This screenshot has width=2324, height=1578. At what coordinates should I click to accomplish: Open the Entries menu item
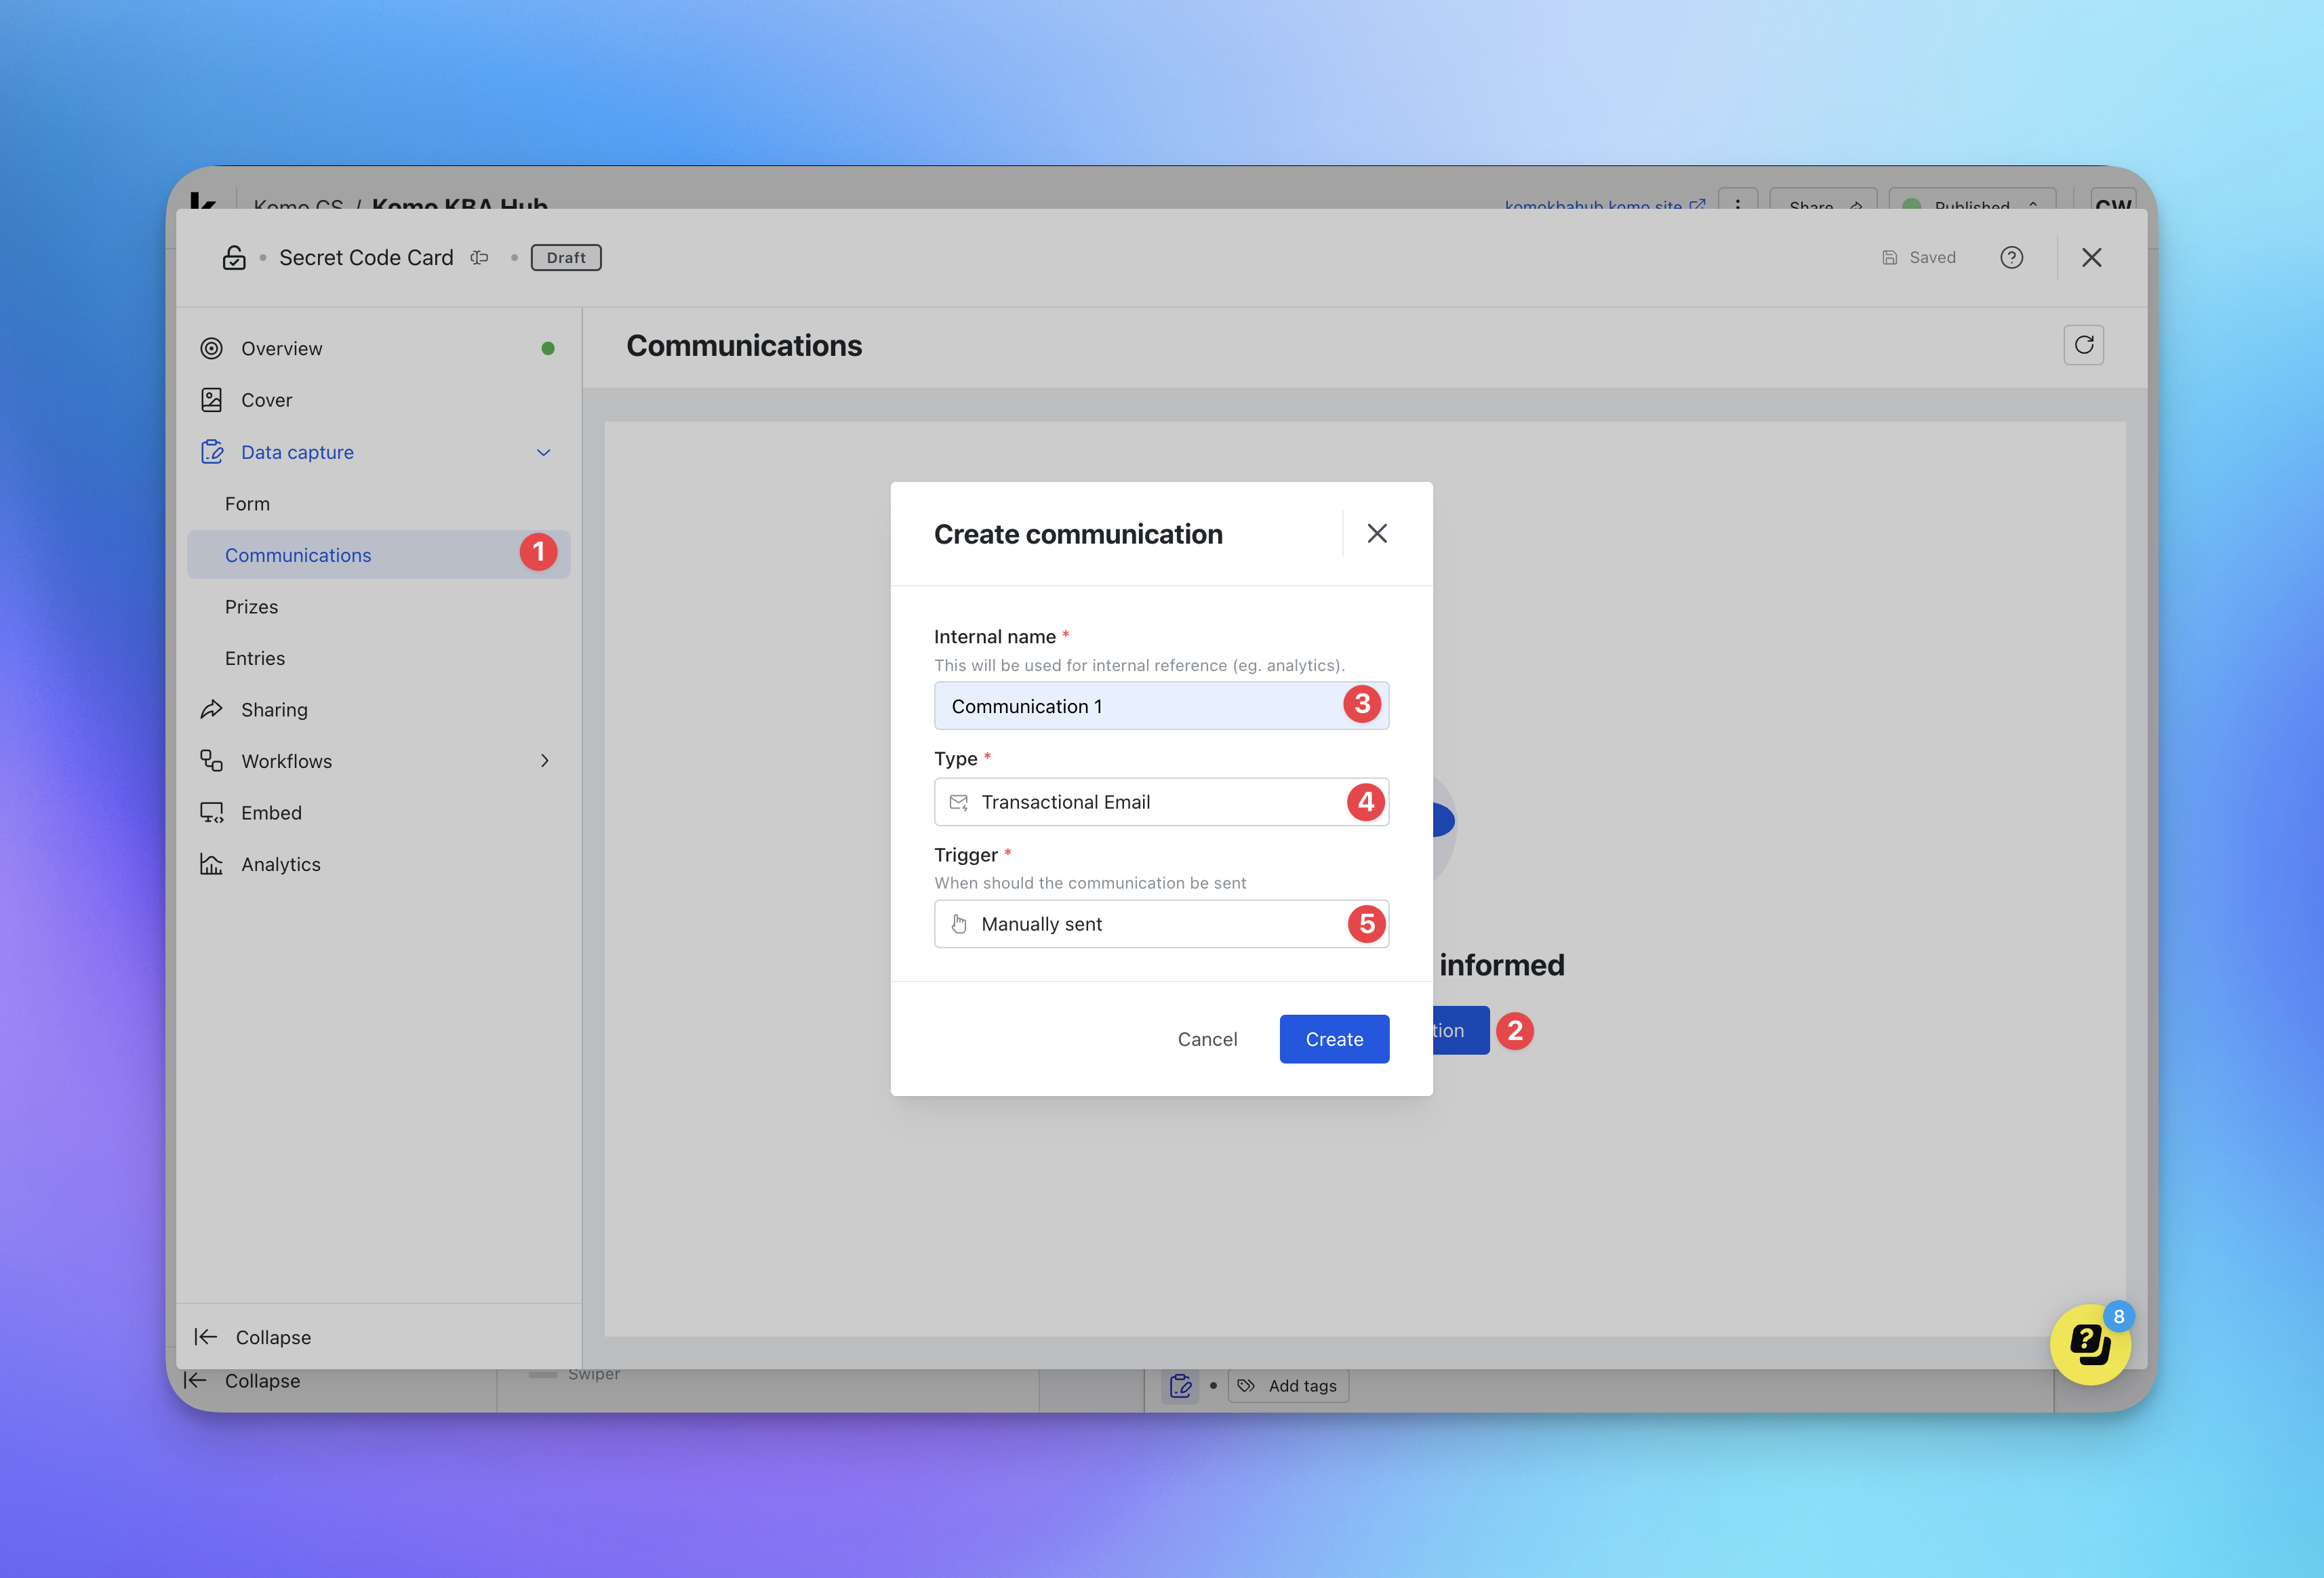coord(255,658)
